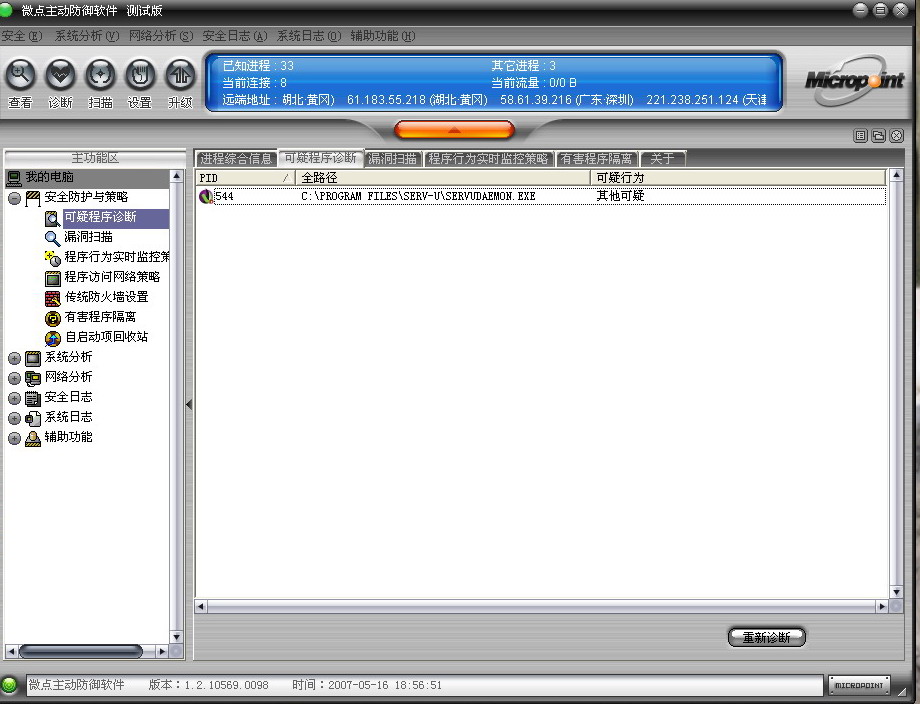Open the 查看 (view) toolbar icon
Image resolution: width=920 pixels, height=704 pixels.
[x=21, y=75]
